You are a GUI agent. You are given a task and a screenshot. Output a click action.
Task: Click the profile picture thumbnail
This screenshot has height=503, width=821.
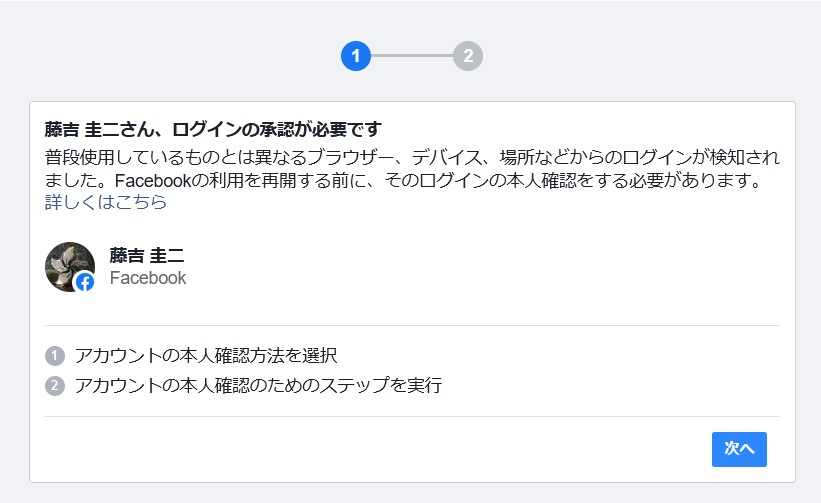pos(70,266)
